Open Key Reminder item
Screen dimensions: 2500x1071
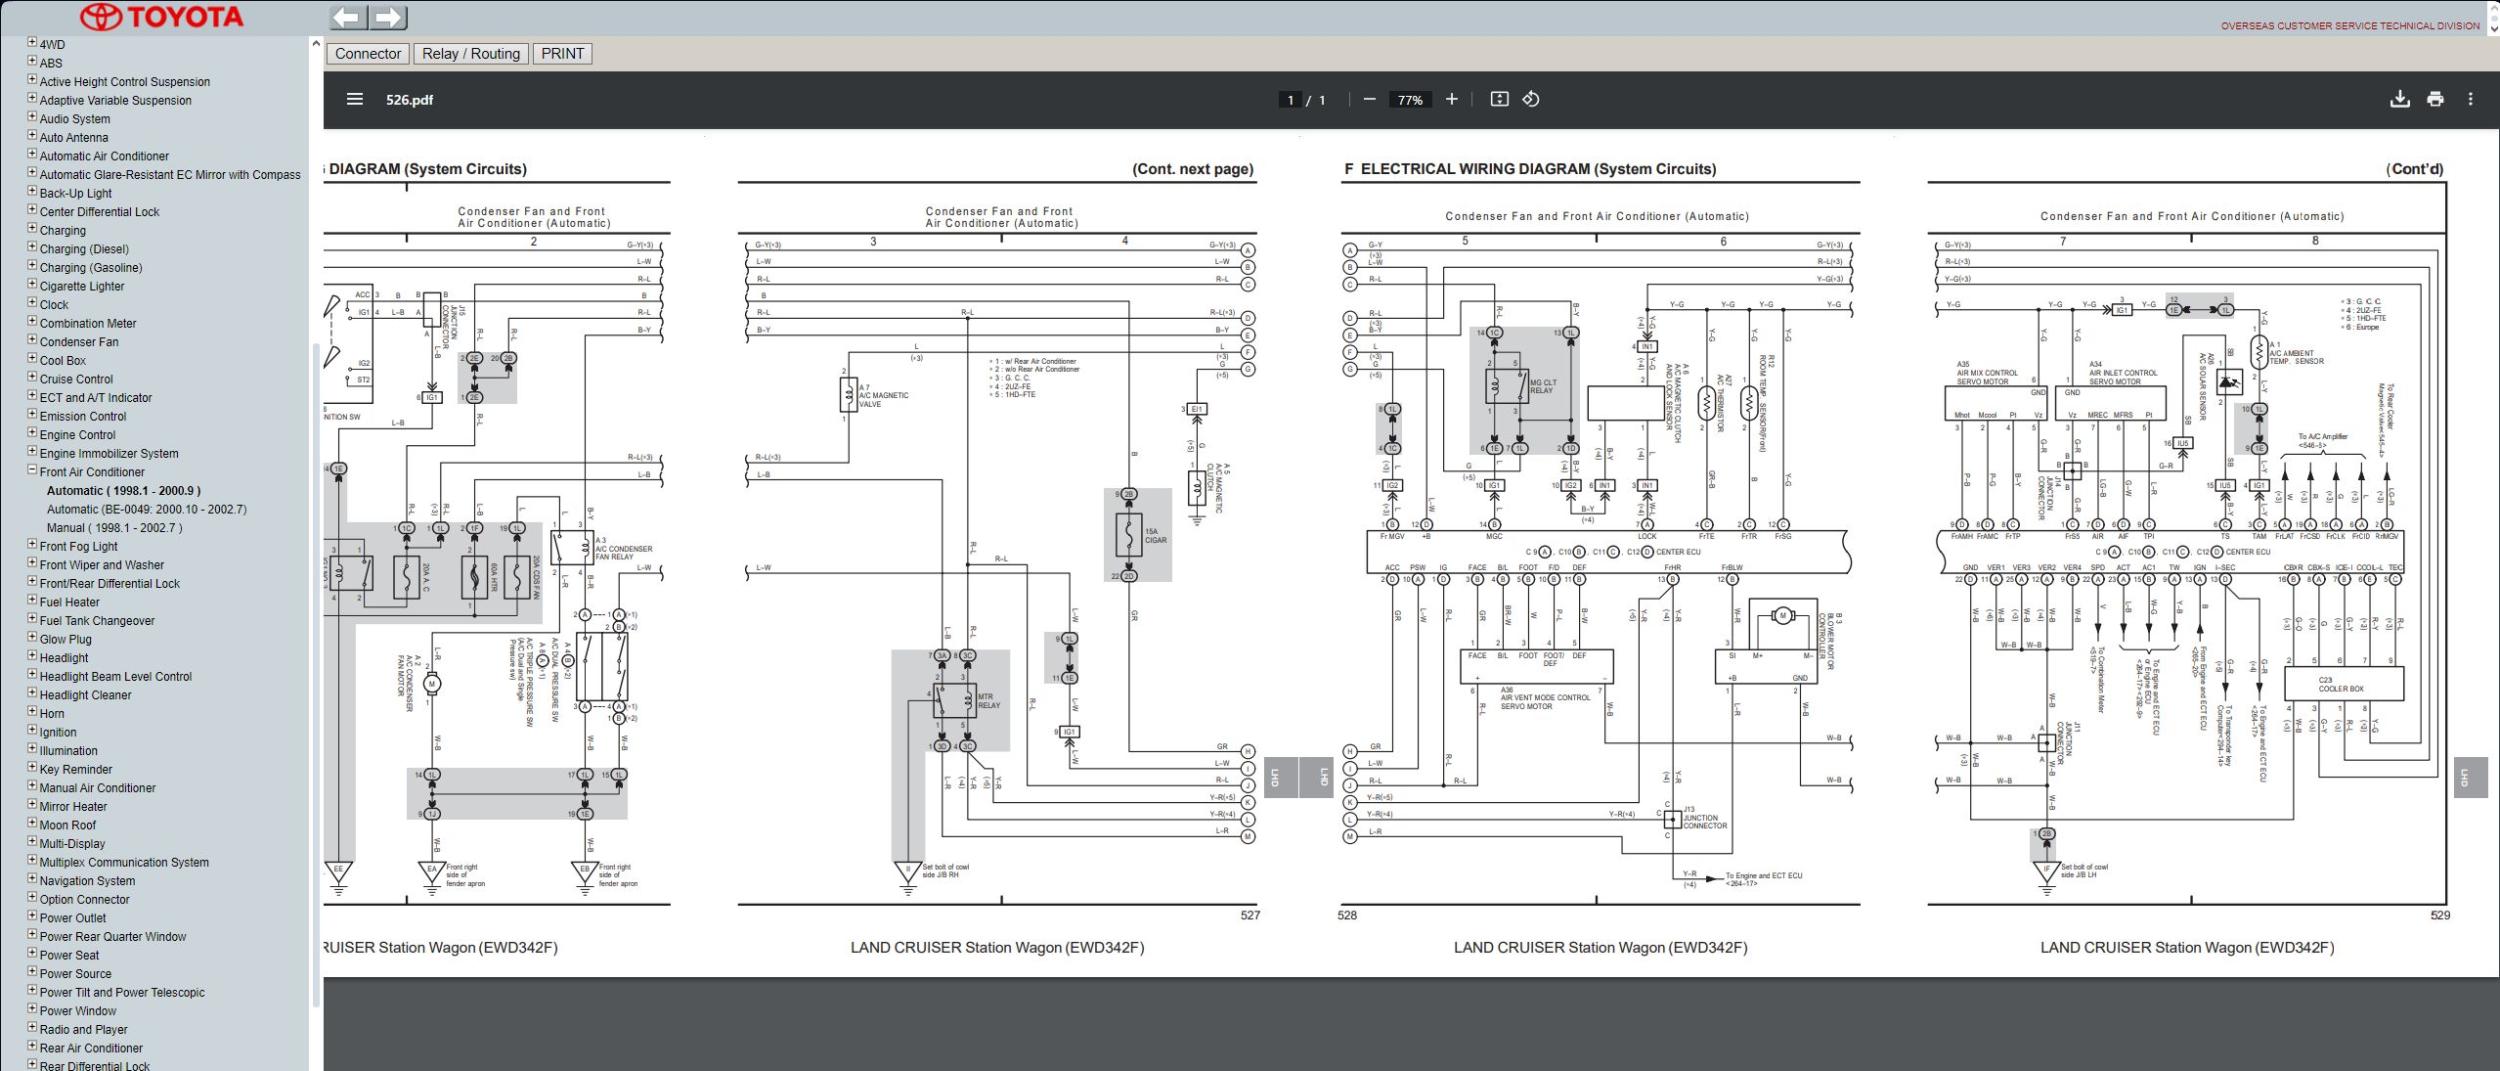tap(76, 770)
